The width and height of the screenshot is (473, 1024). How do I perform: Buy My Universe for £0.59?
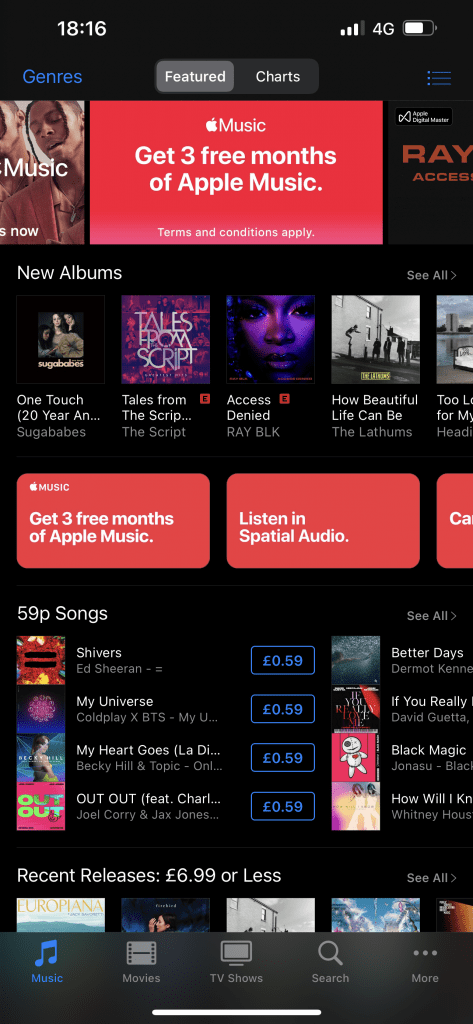pyautogui.click(x=283, y=709)
